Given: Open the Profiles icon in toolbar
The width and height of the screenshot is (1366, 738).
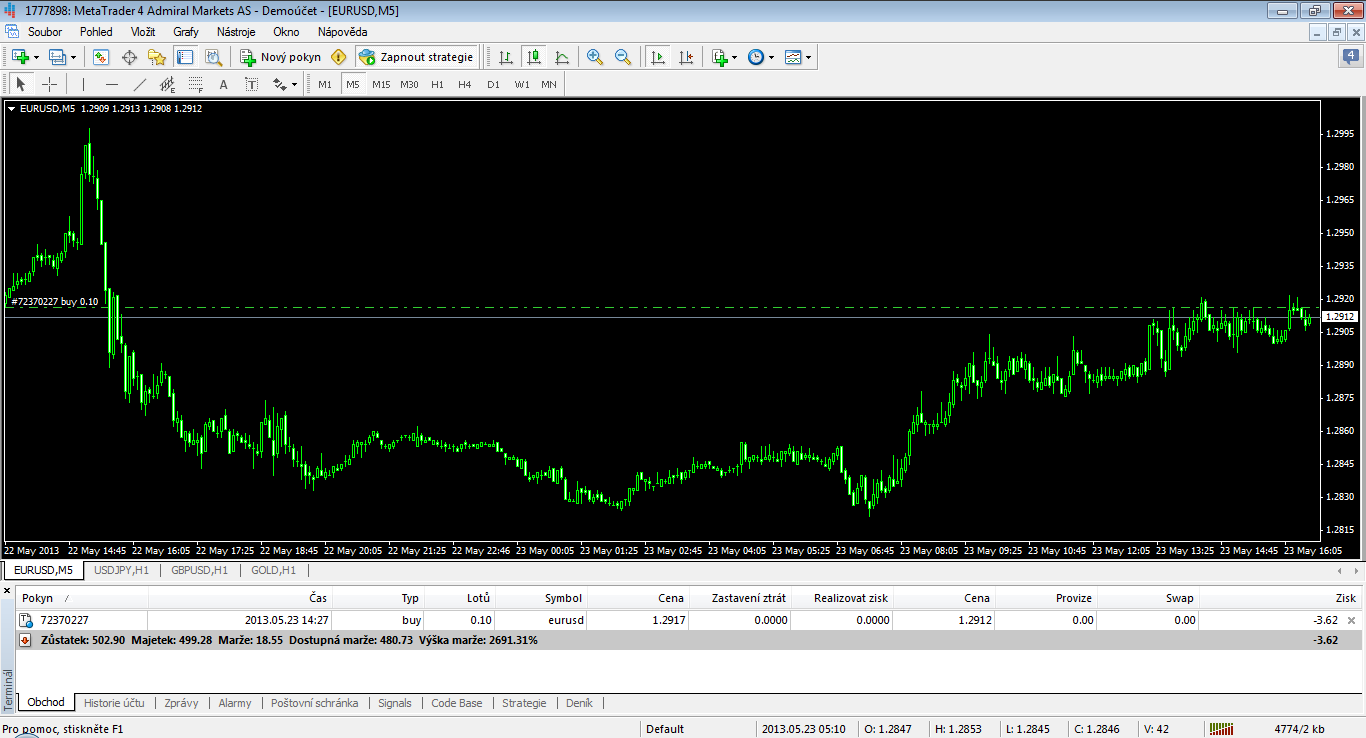Looking at the screenshot, I should (57, 57).
